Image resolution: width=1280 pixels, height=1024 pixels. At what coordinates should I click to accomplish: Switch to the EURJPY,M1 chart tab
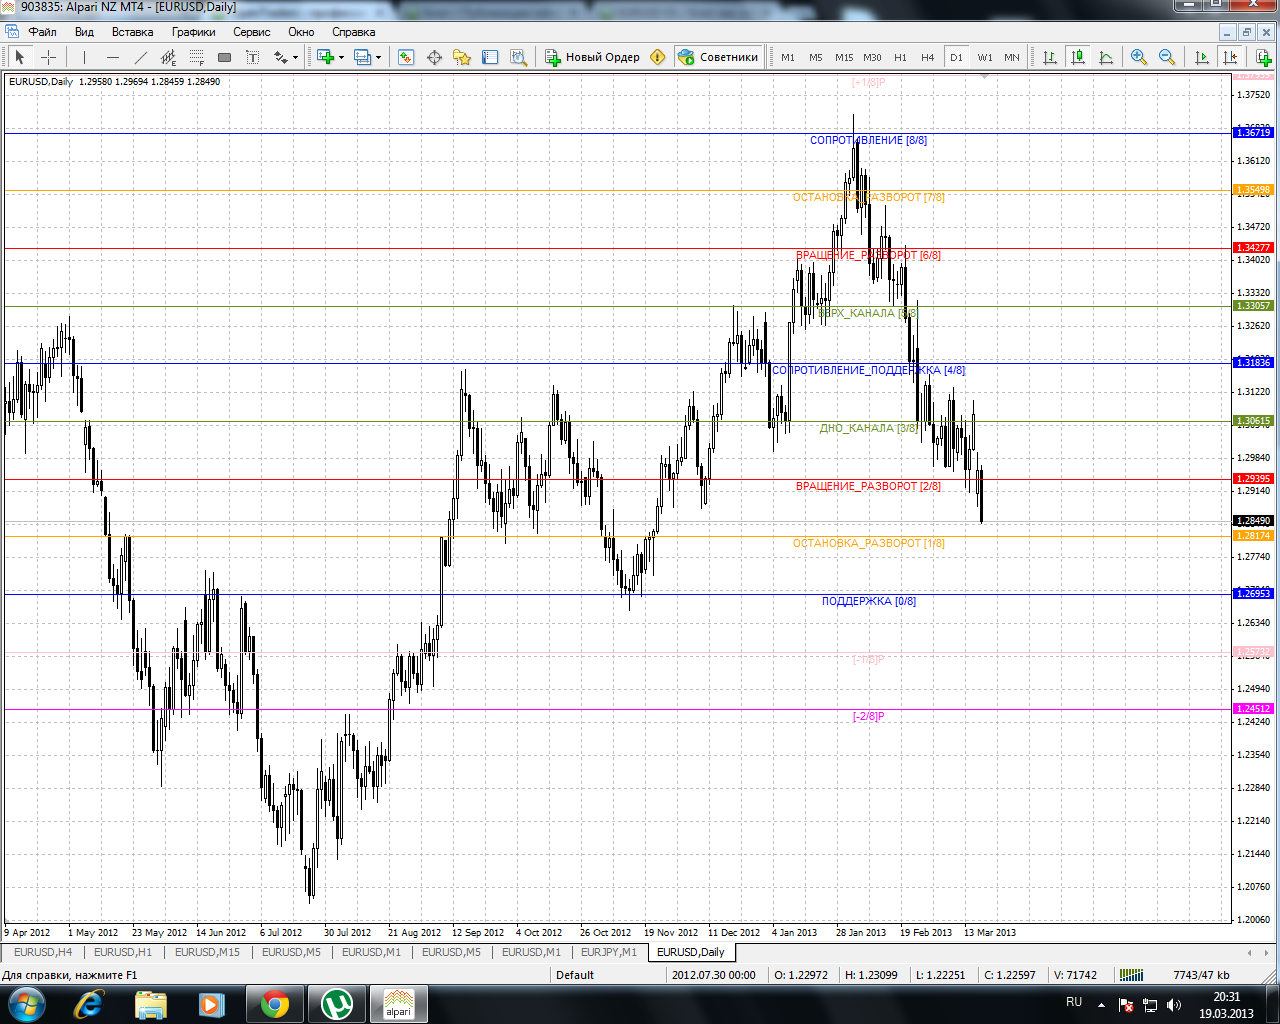608,952
